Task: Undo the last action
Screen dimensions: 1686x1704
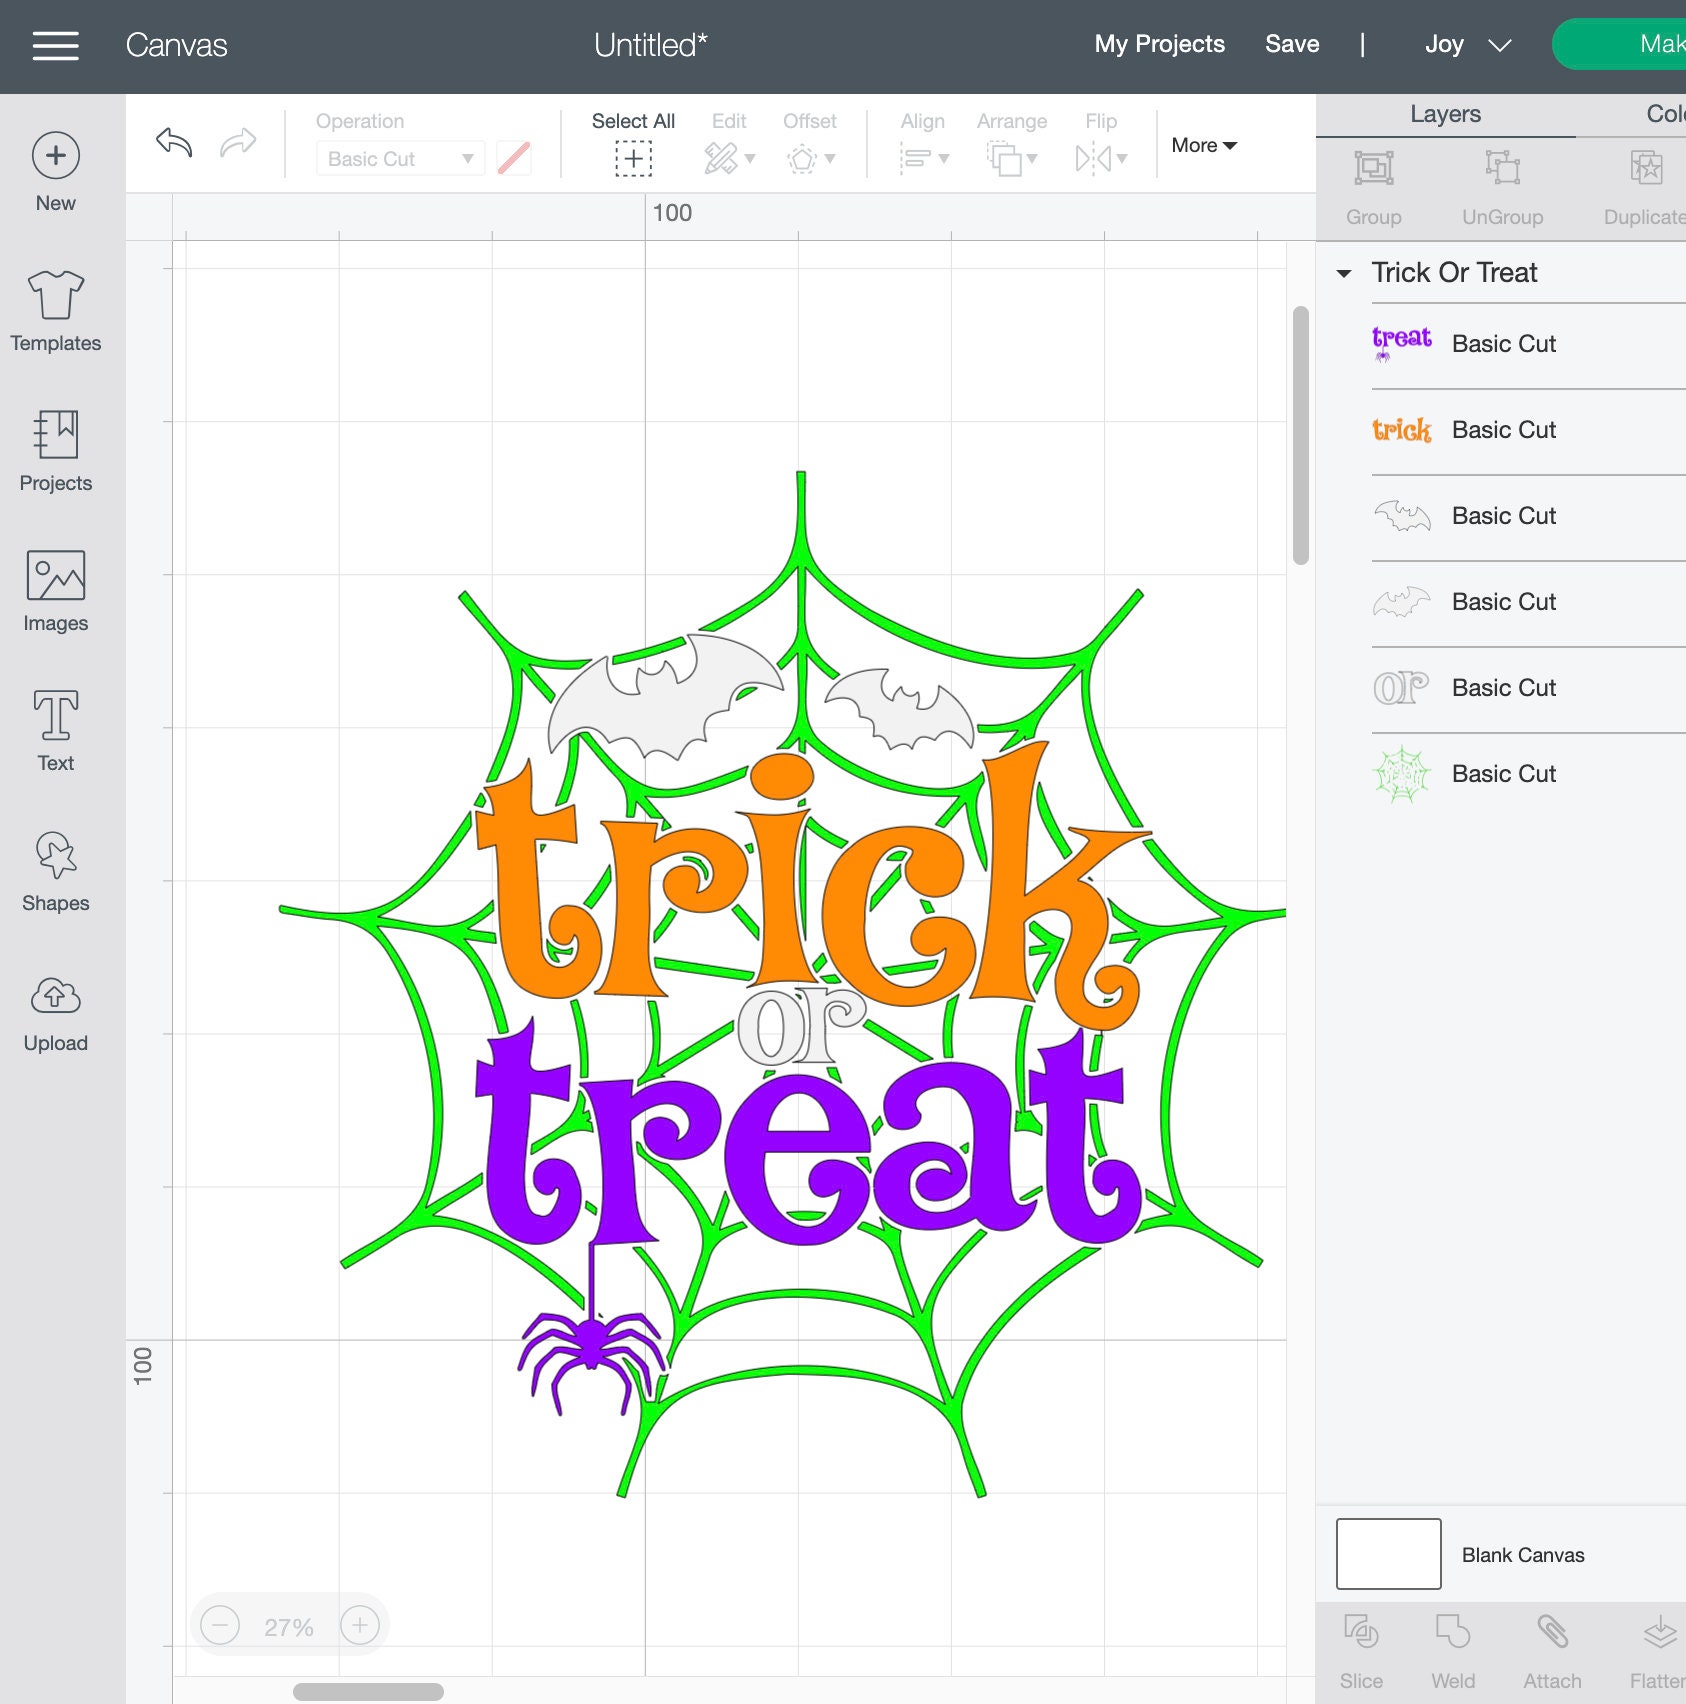Action: [x=174, y=143]
